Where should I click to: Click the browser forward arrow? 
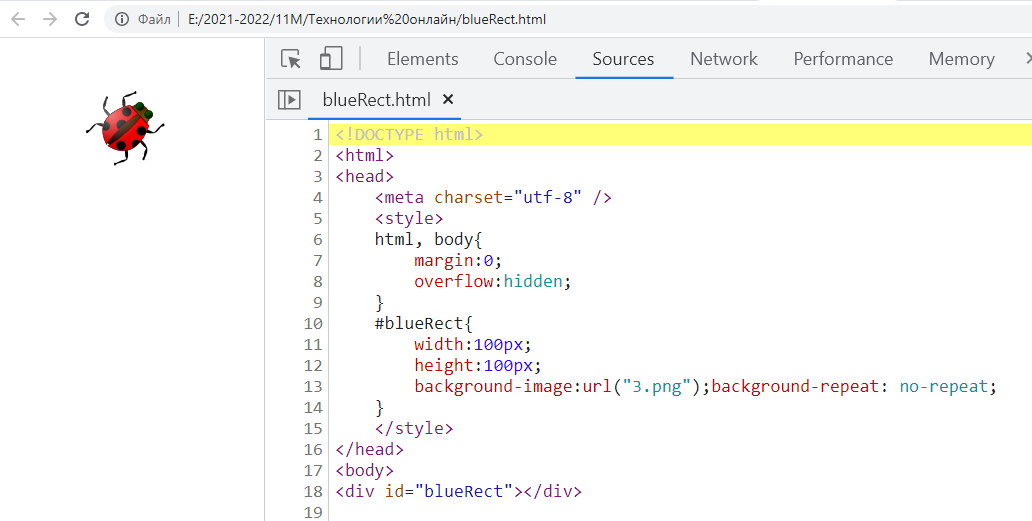click(49, 19)
